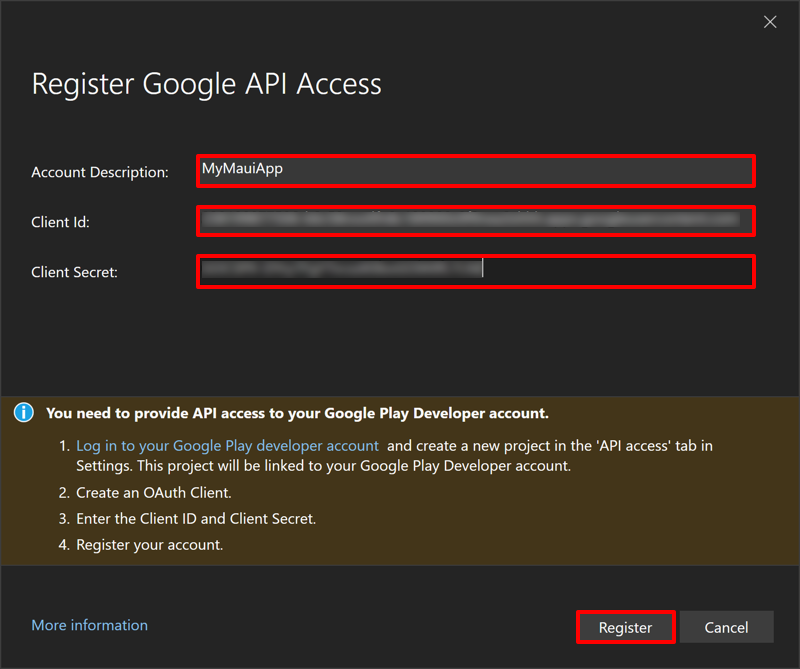Click the blue info icon beside the notice
The width and height of the screenshot is (800, 669).
[x=23, y=412]
